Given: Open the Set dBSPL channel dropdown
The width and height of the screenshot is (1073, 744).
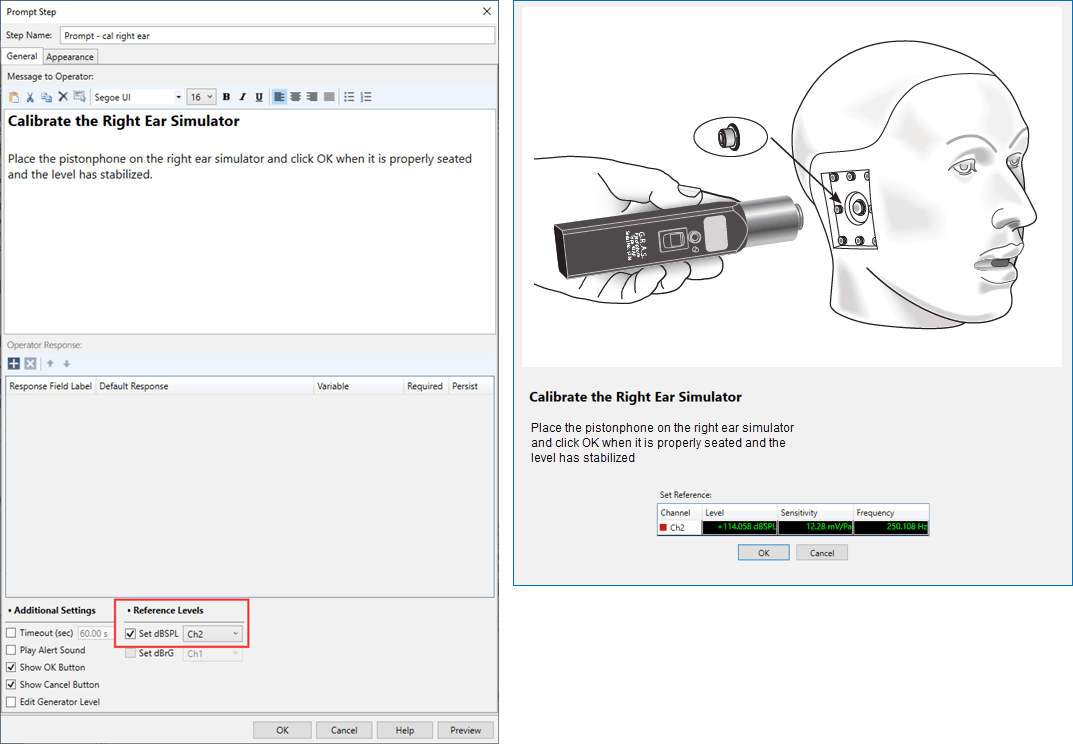Looking at the screenshot, I should tap(213, 633).
